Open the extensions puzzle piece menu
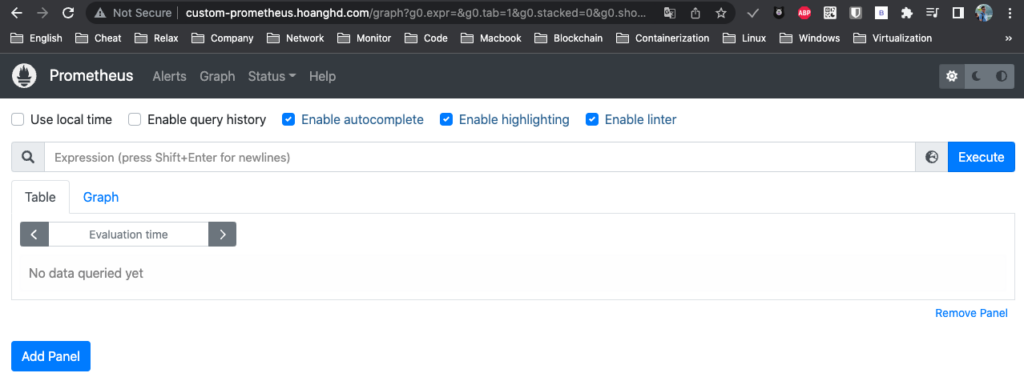Image resolution: width=1024 pixels, height=381 pixels. point(906,12)
